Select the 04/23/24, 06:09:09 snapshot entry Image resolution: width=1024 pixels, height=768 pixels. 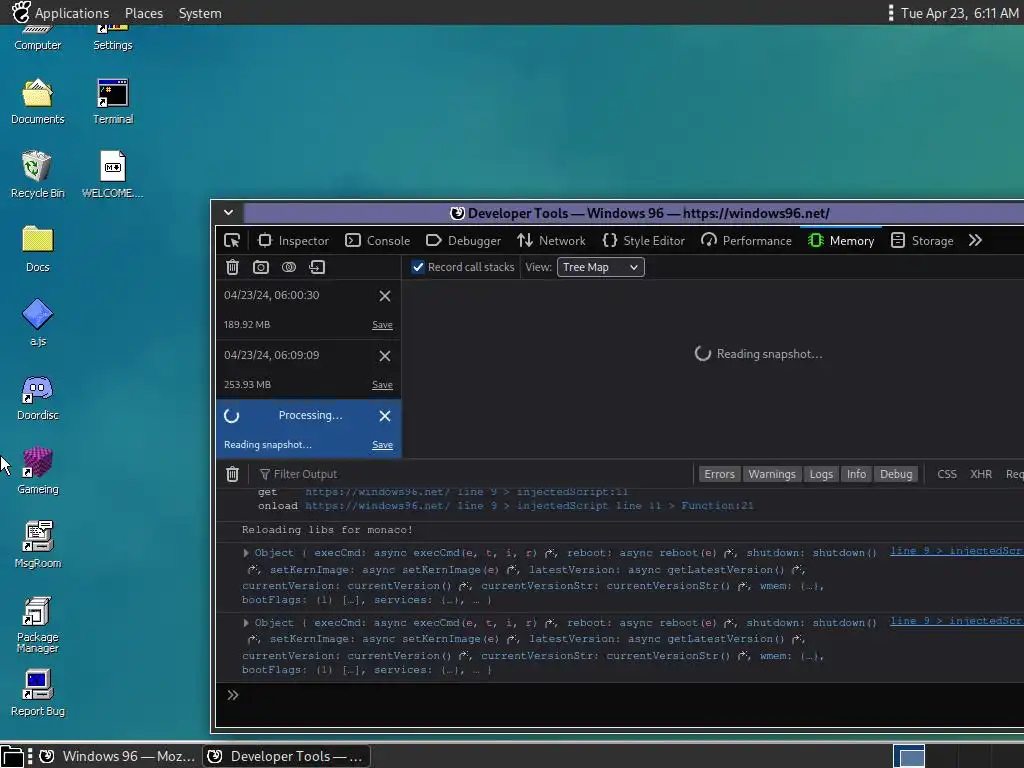click(x=308, y=370)
